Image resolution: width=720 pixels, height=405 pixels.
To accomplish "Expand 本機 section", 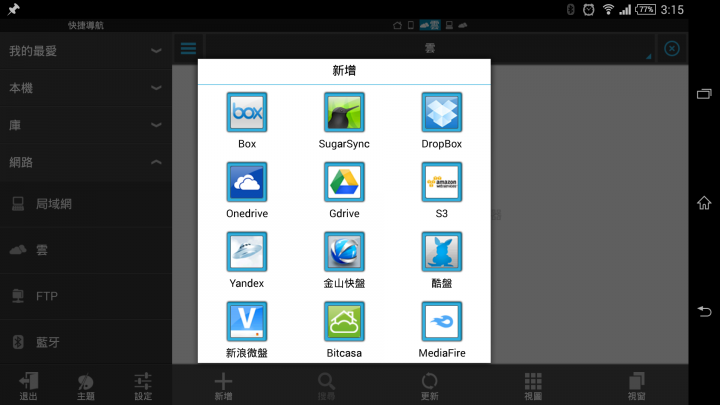I will (x=86, y=88).
